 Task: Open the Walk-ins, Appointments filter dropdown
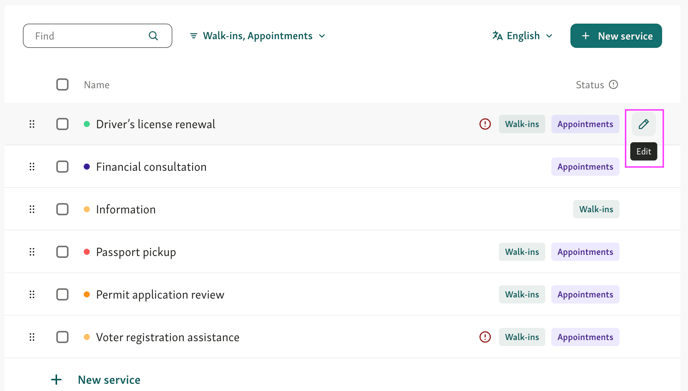258,36
